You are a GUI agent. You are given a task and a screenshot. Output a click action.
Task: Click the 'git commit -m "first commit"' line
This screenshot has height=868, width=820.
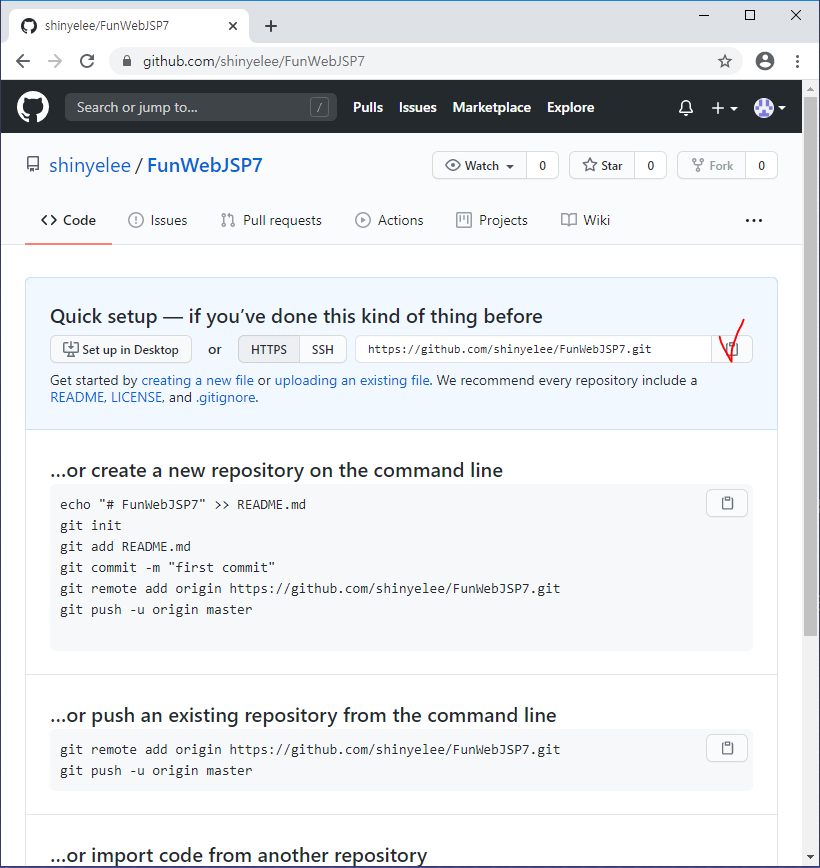tap(167, 567)
